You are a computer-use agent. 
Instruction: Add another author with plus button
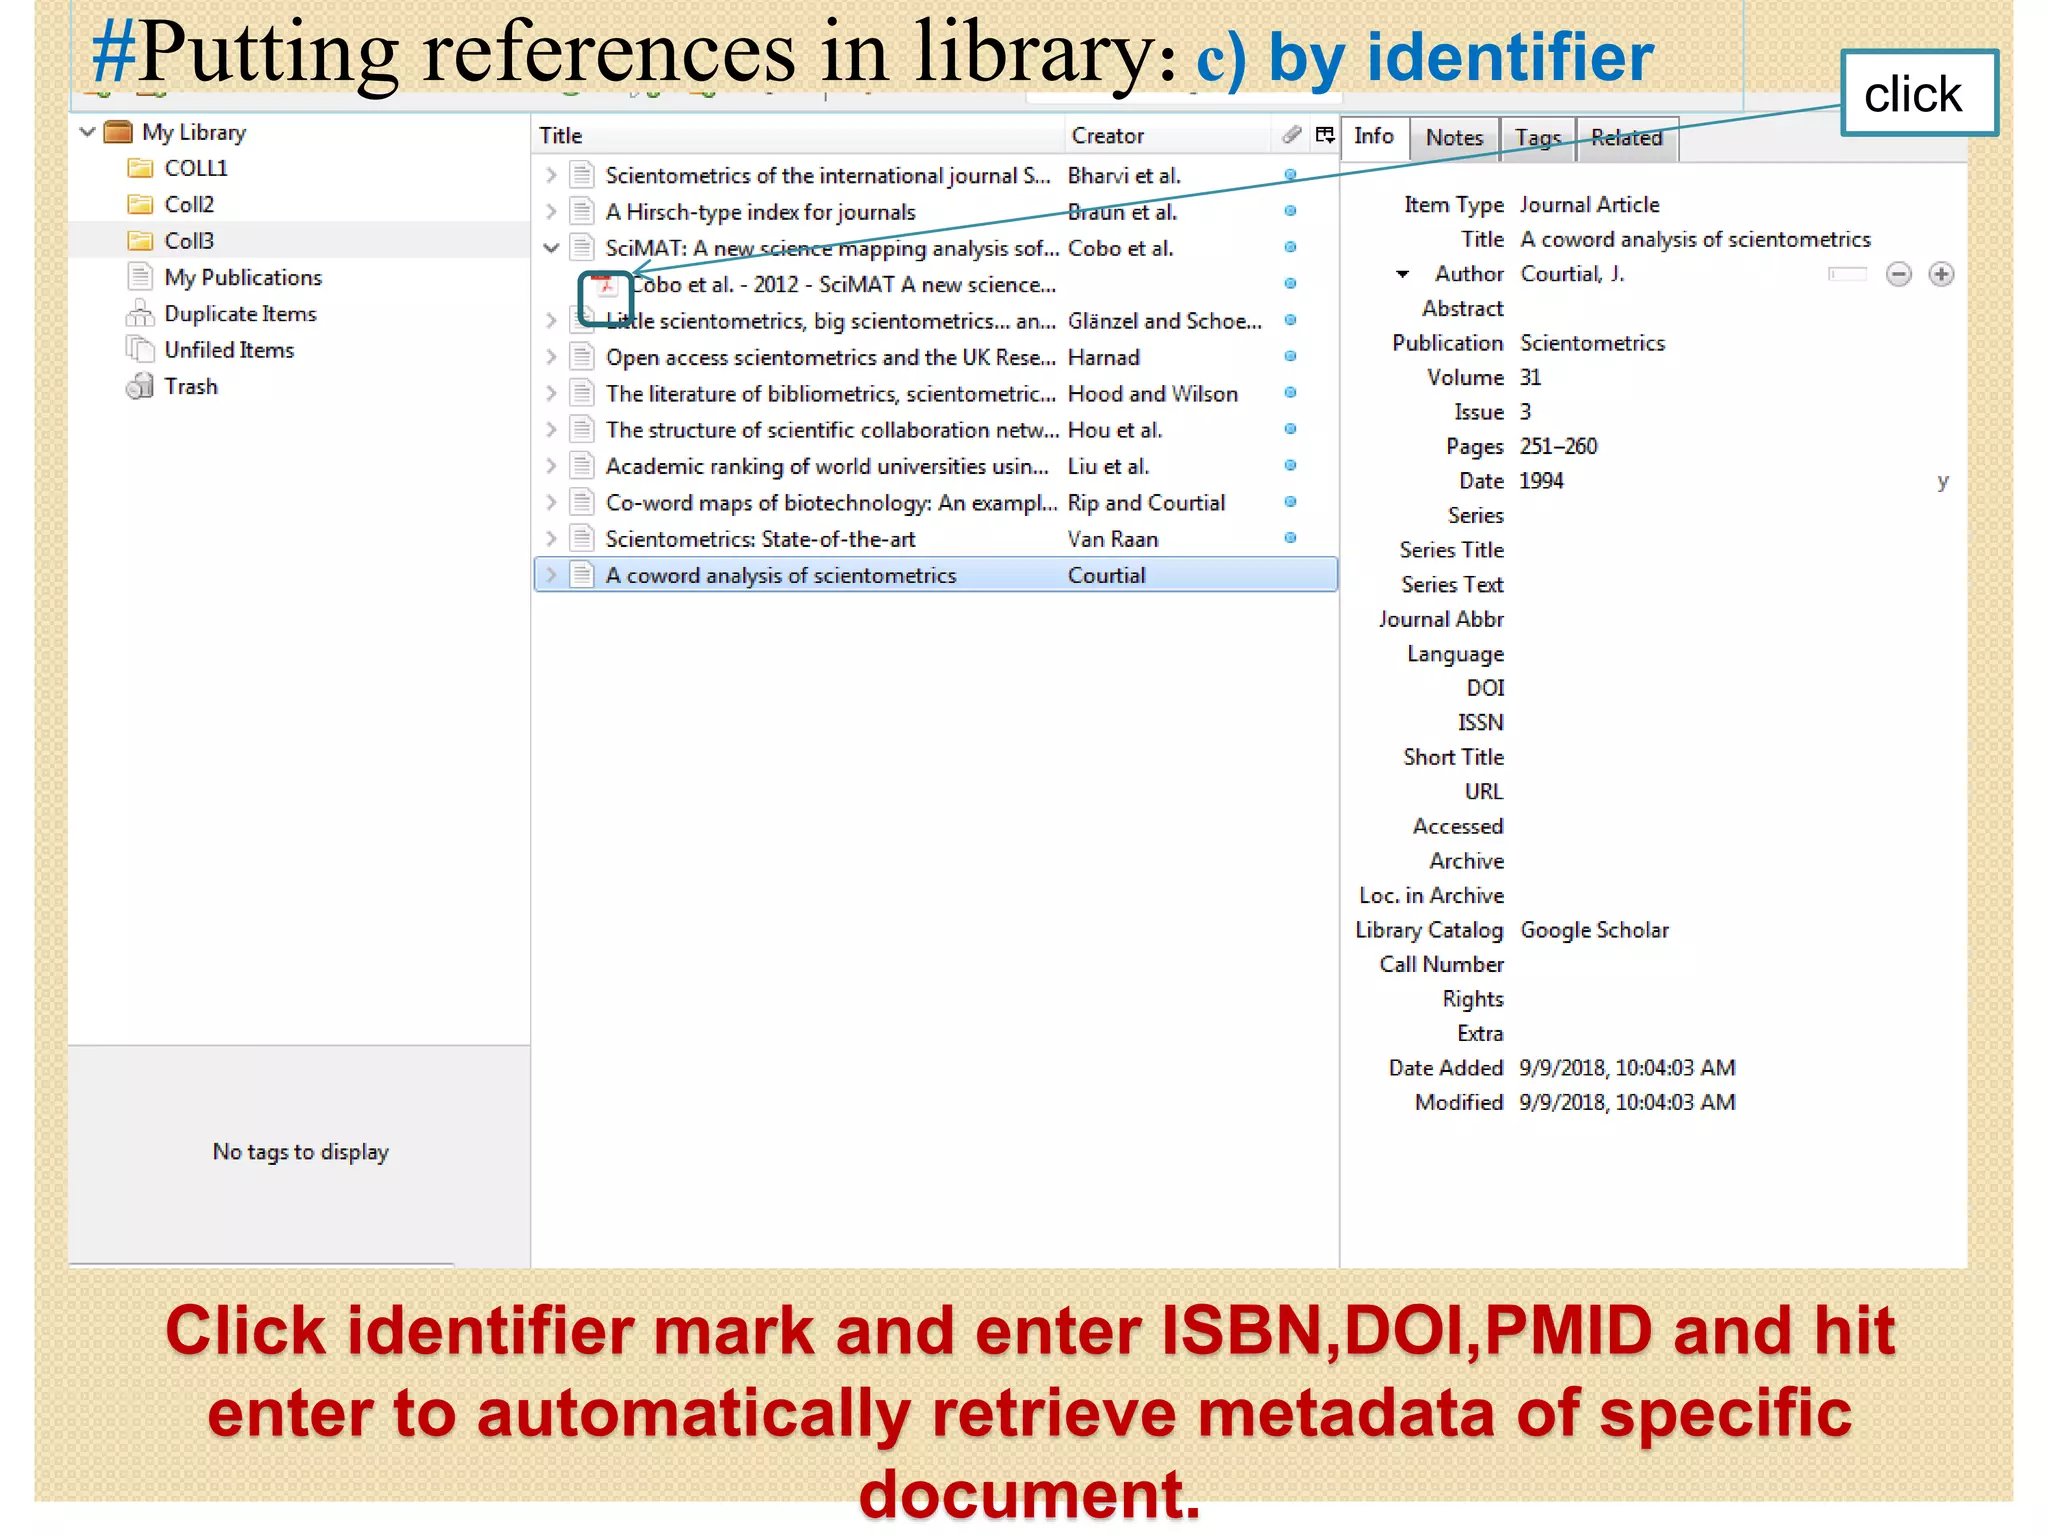[x=1941, y=274]
